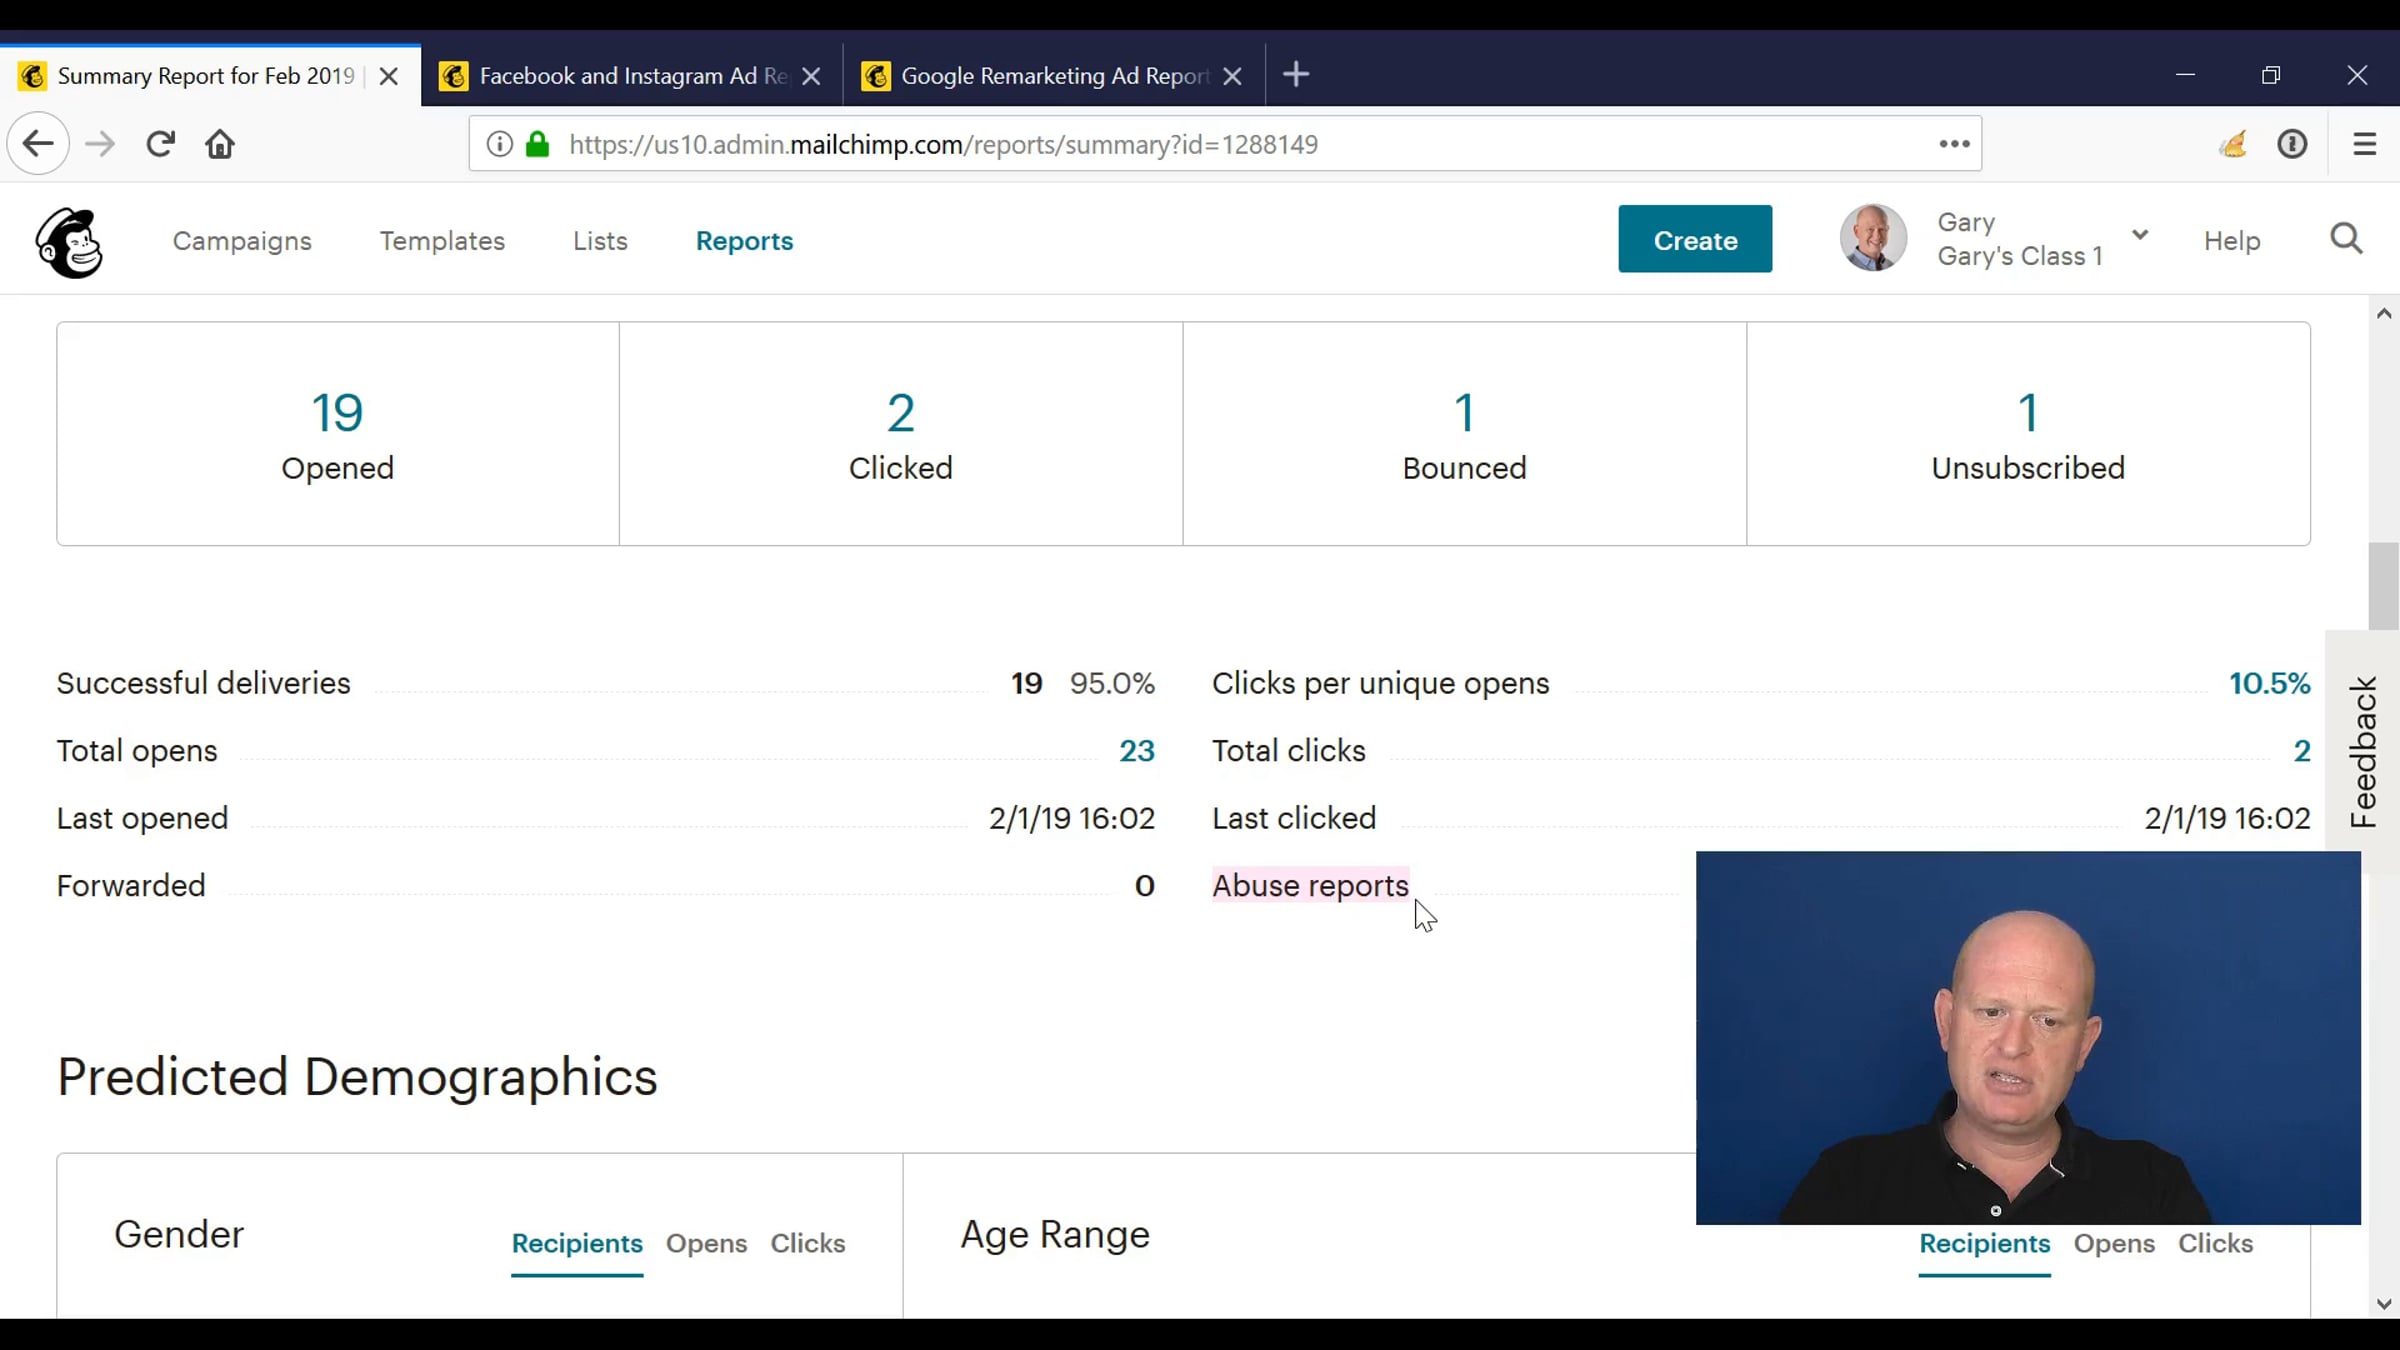Click the site information icon in address bar
This screenshot has width=2400, height=1350.
[499, 144]
